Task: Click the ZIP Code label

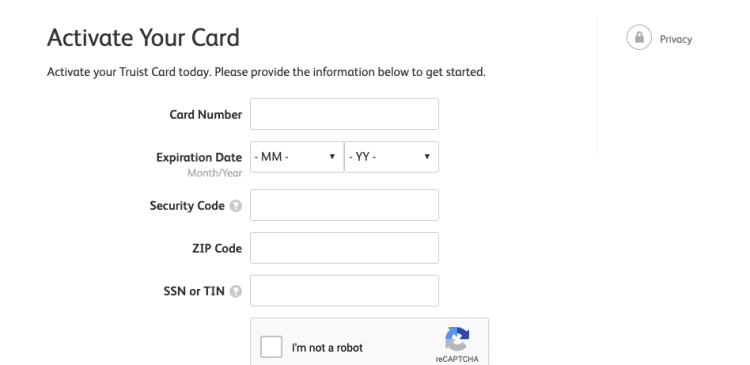Action: (217, 248)
